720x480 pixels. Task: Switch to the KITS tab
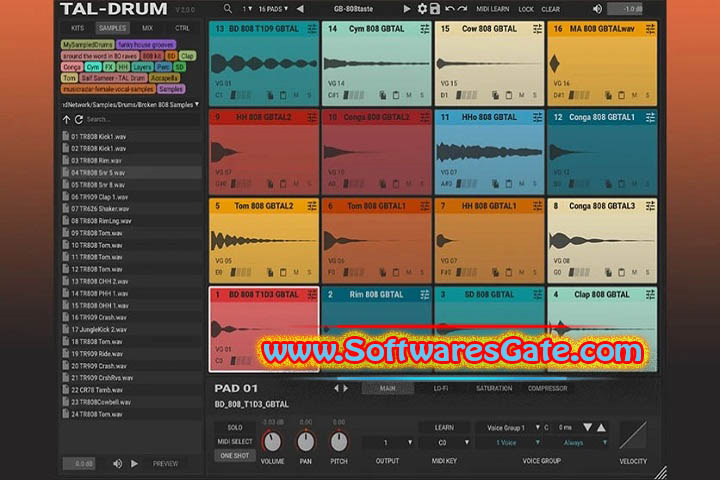pos(78,28)
